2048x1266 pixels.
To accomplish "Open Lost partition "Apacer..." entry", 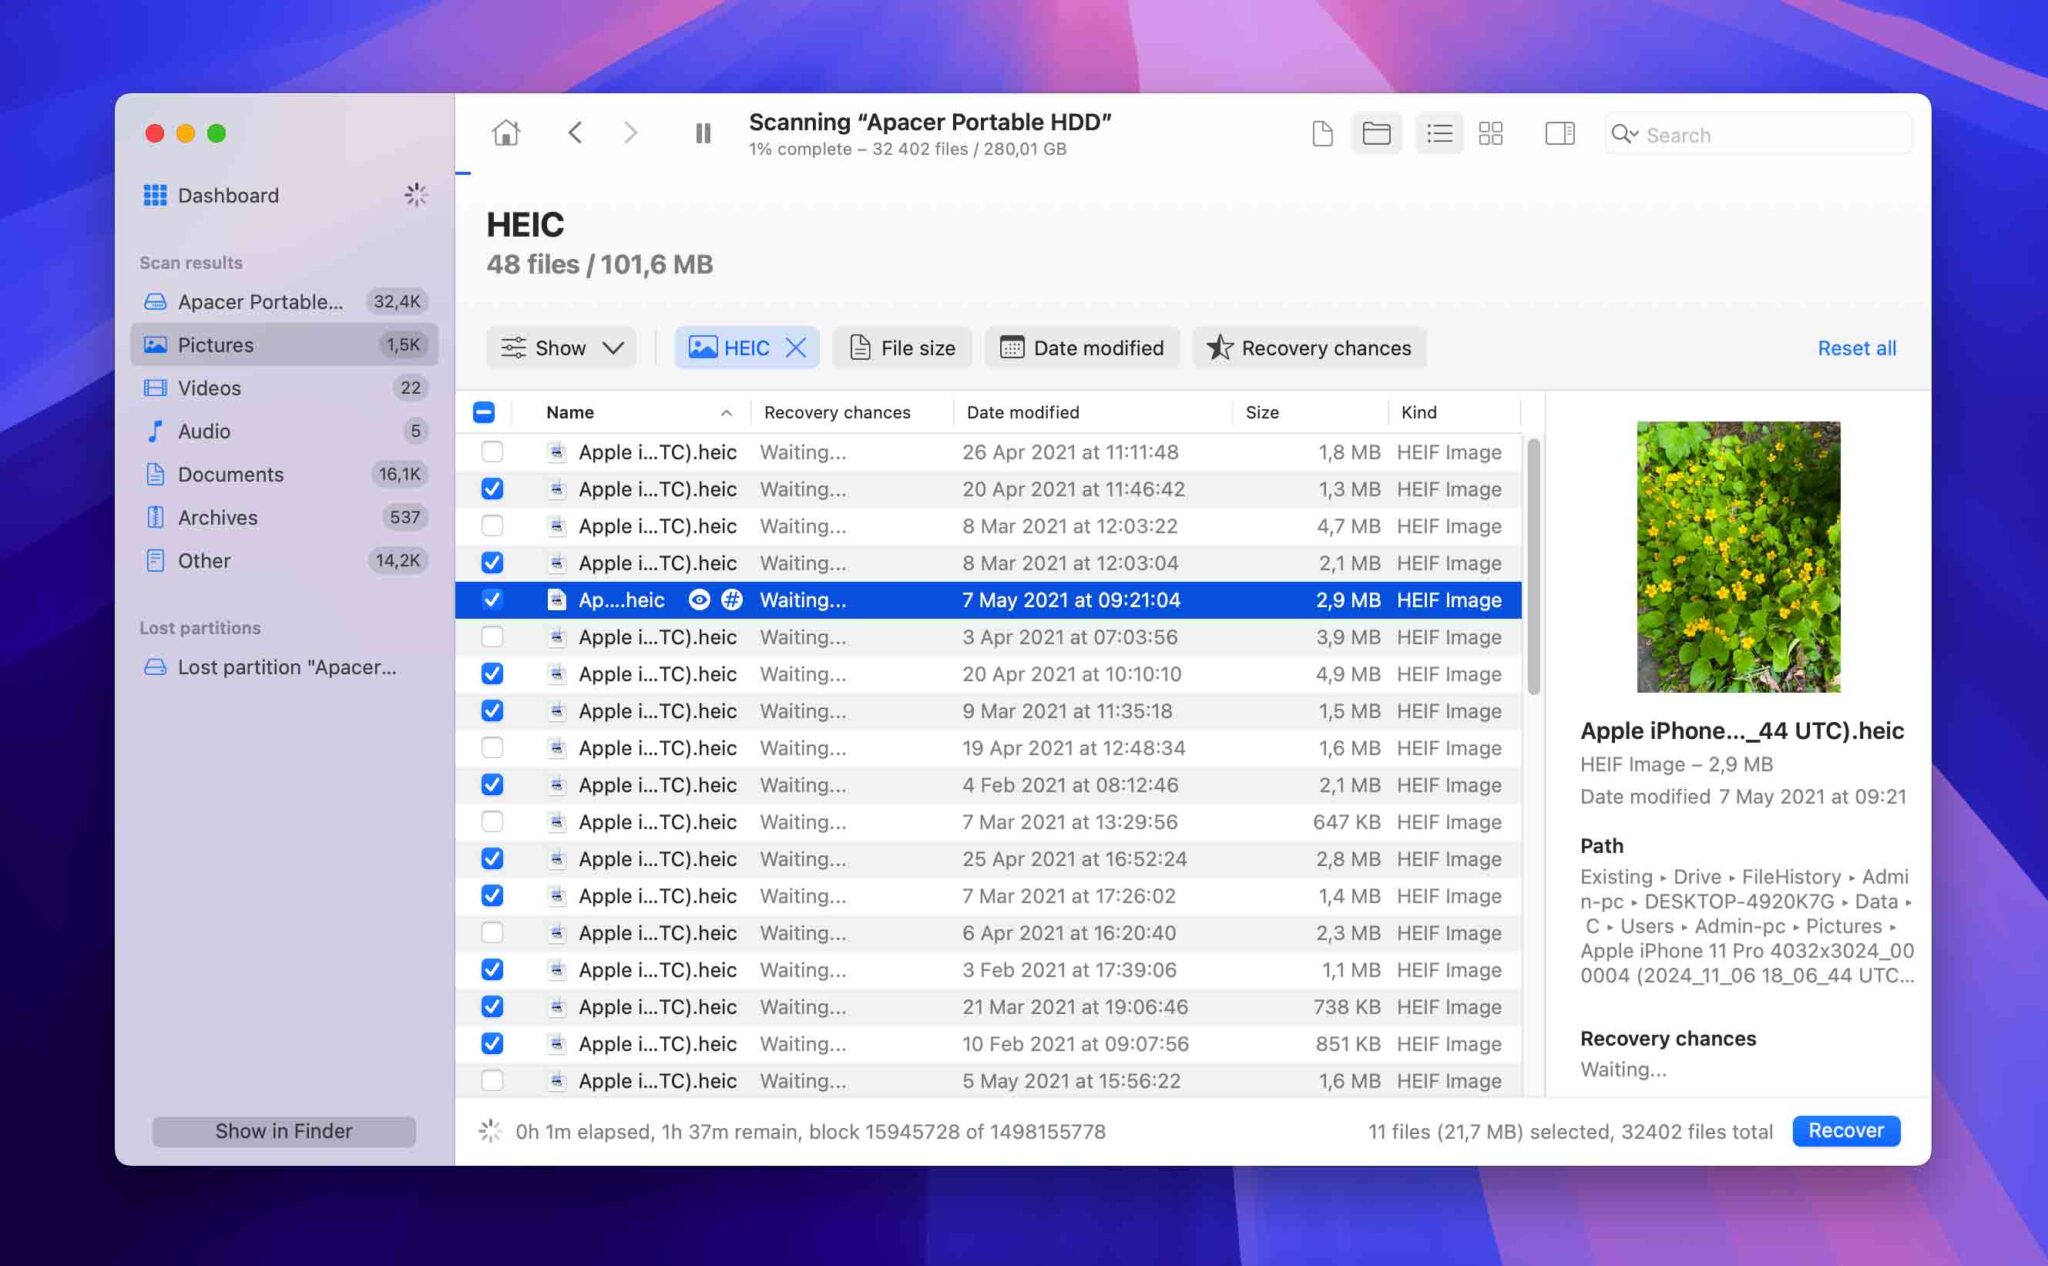I will [284, 667].
